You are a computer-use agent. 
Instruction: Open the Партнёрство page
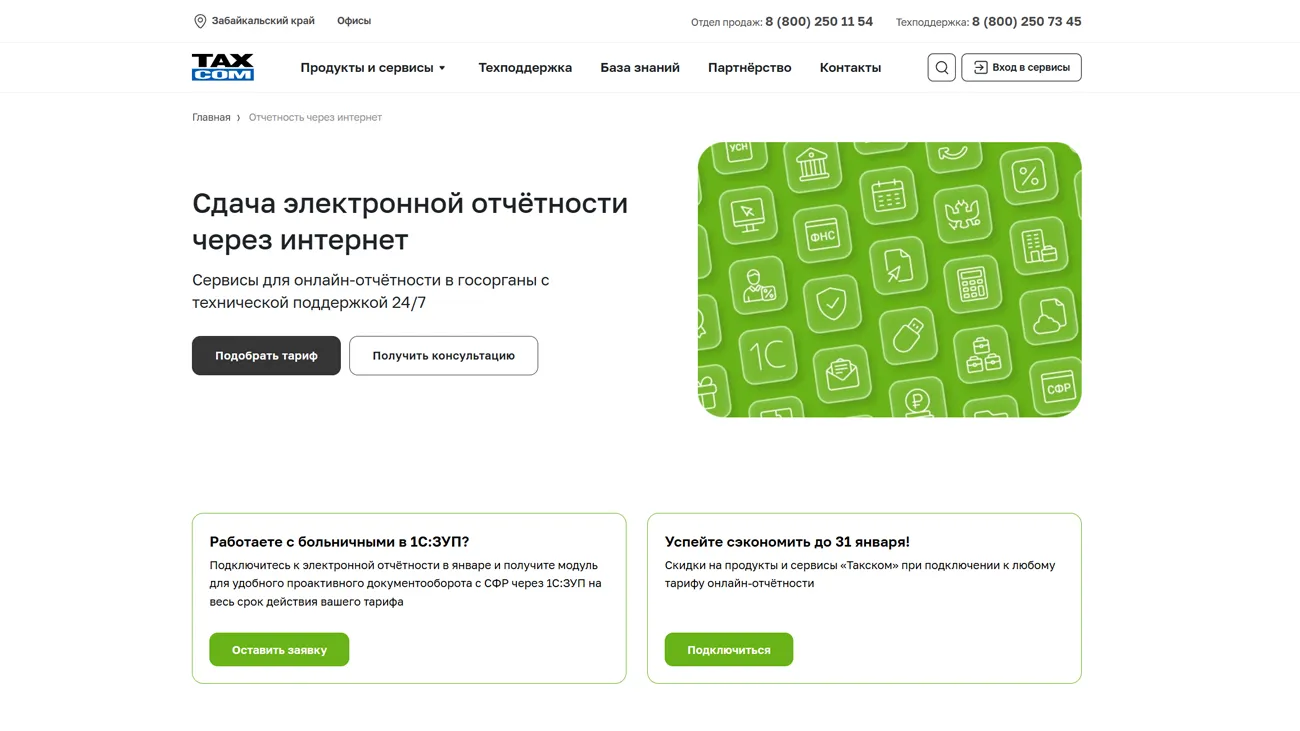749,67
